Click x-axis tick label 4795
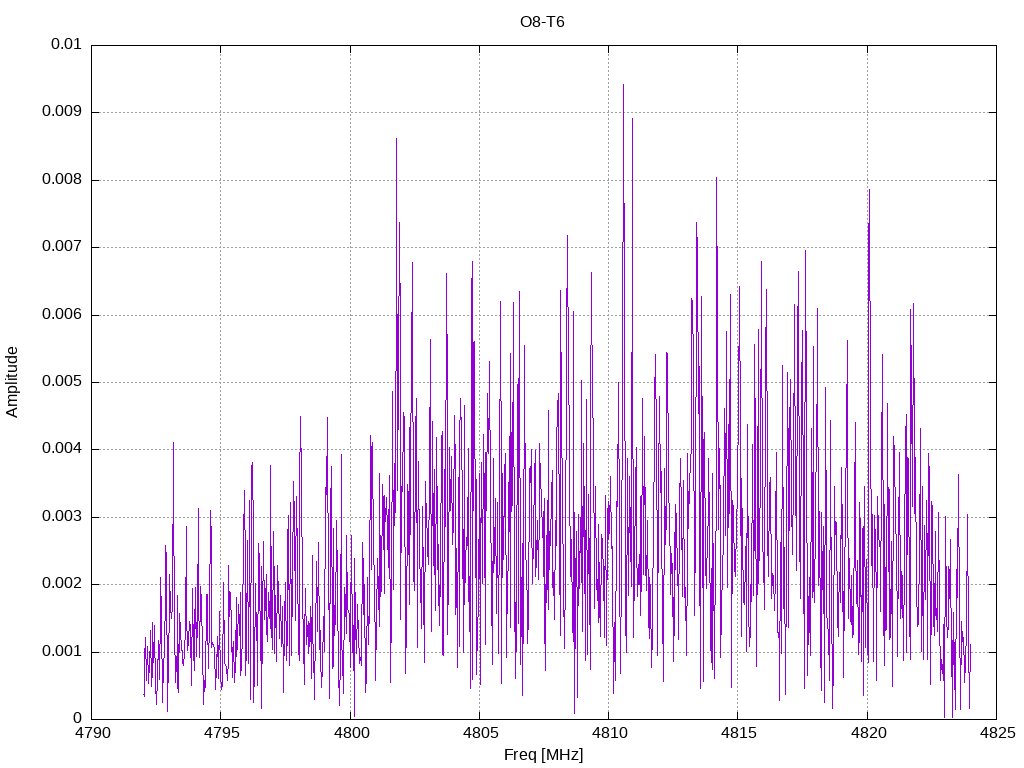 click(x=221, y=733)
